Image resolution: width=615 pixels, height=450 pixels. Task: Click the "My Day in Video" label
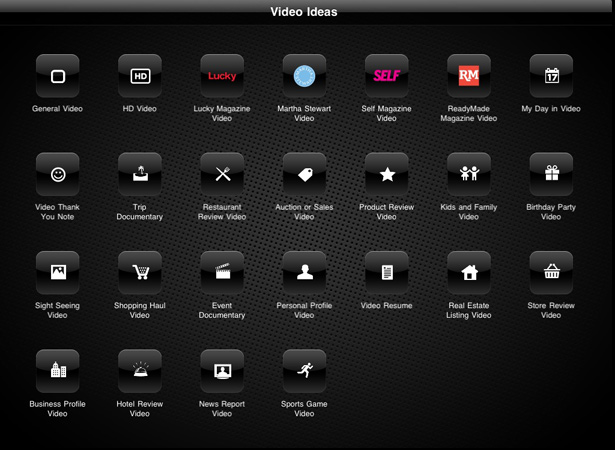click(551, 109)
